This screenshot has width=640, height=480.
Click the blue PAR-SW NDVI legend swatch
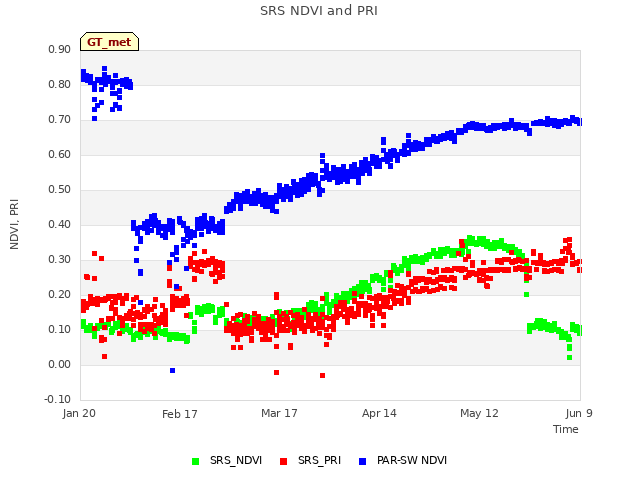point(362,461)
